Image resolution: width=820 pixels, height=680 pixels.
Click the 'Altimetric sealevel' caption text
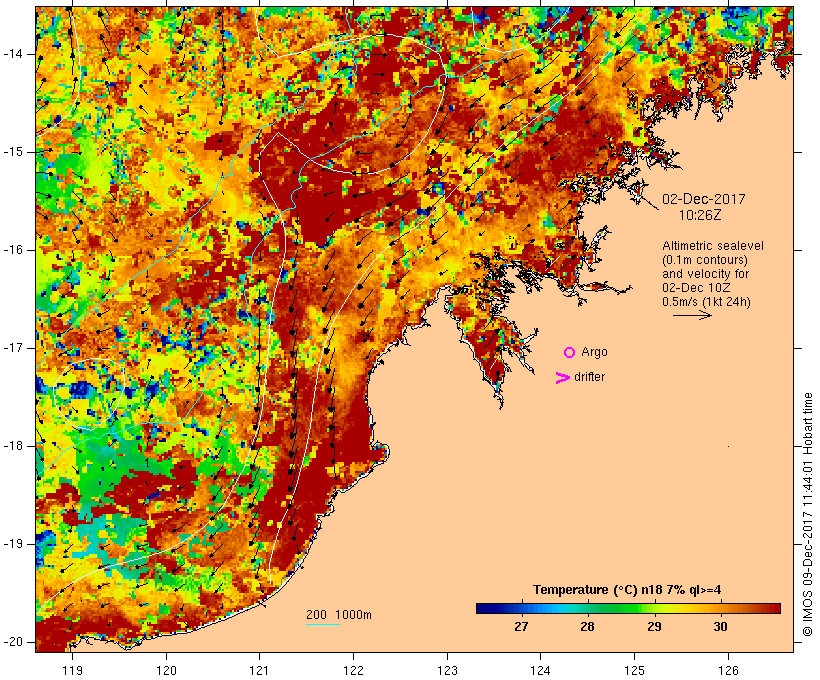713,246
